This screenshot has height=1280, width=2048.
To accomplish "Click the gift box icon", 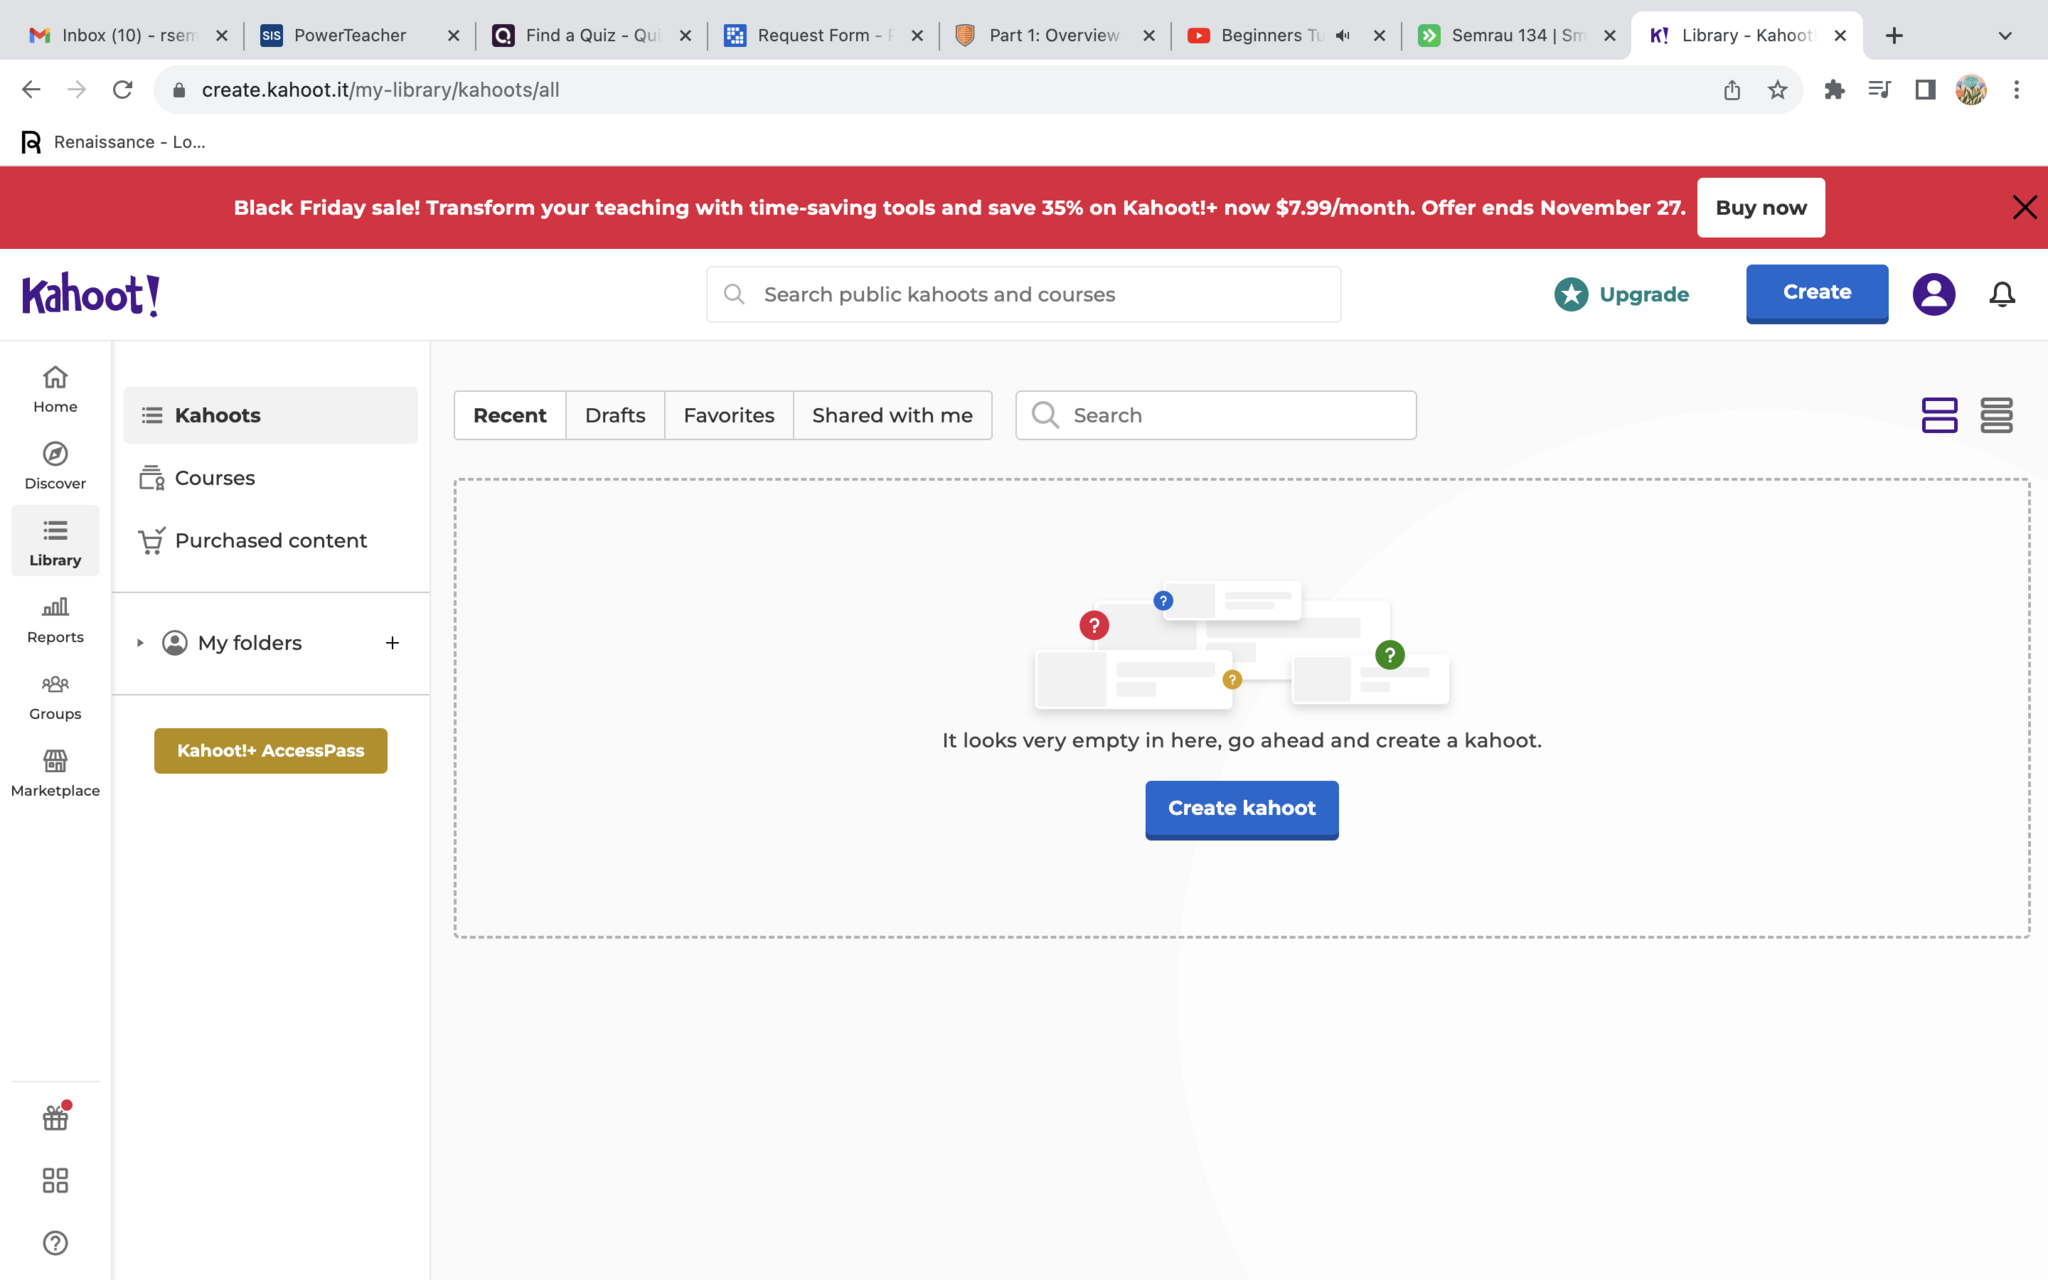I will [55, 1118].
